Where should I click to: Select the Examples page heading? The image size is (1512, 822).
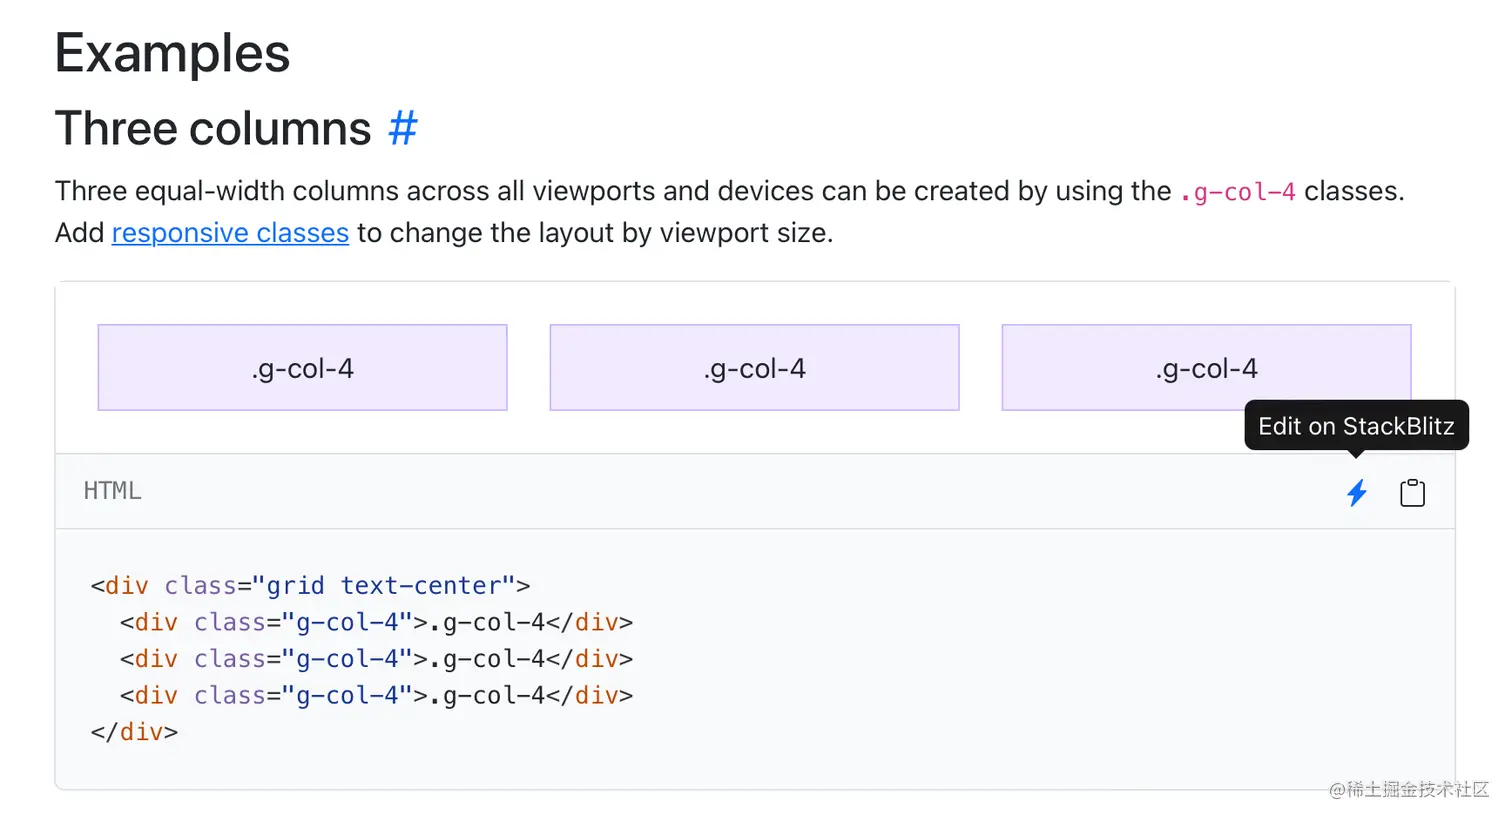click(x=171, y=53)
